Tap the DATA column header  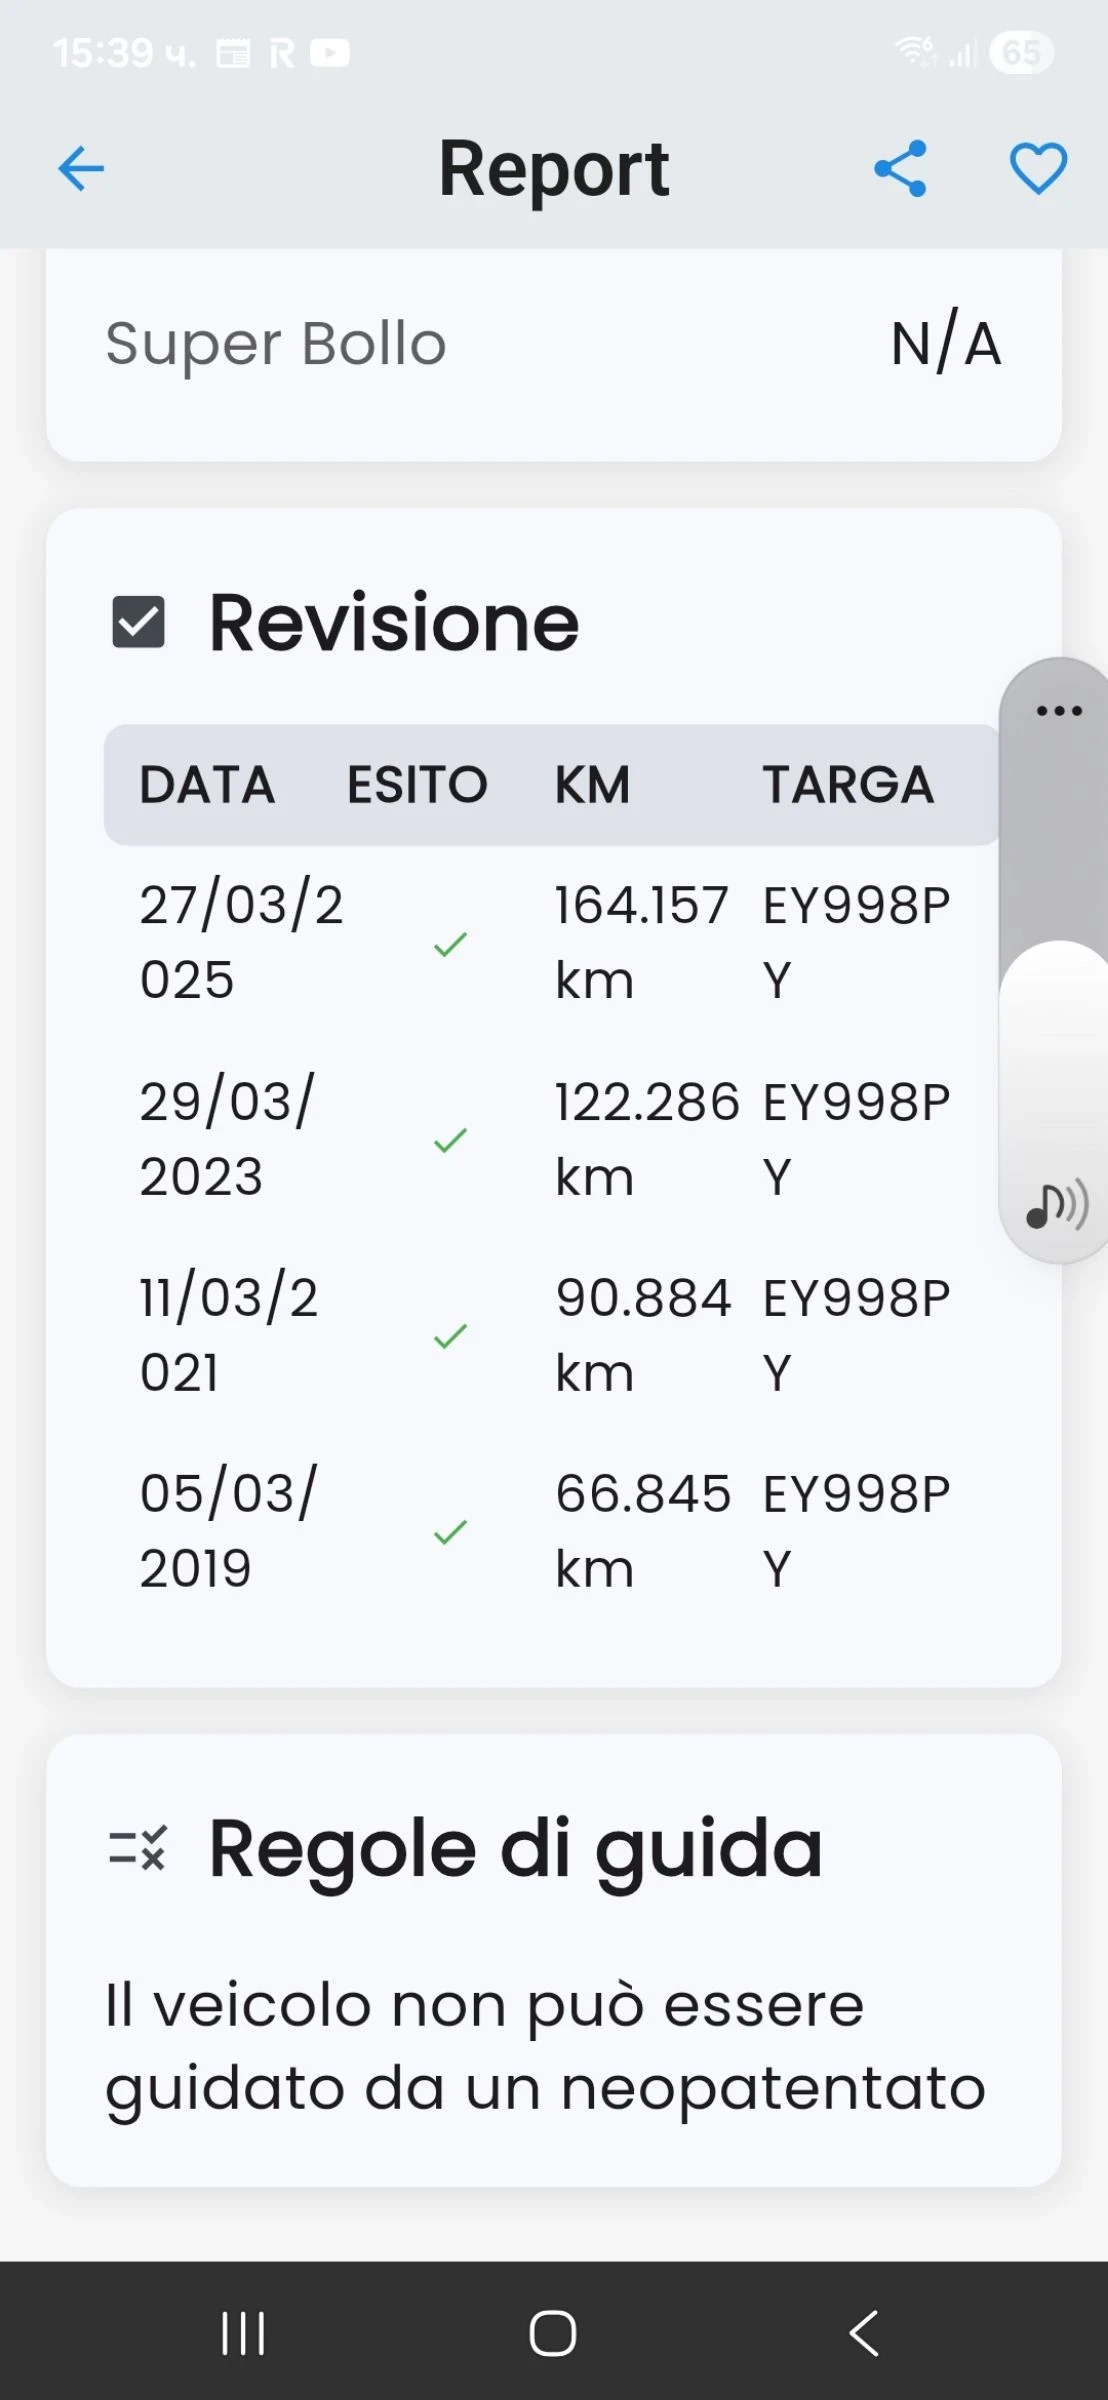(x=207, y=785)
